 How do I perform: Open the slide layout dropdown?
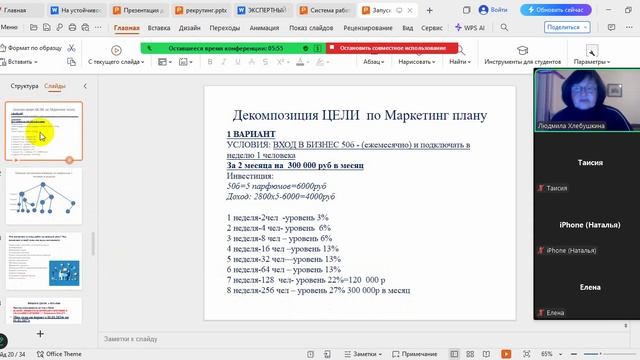pos(164,62)
